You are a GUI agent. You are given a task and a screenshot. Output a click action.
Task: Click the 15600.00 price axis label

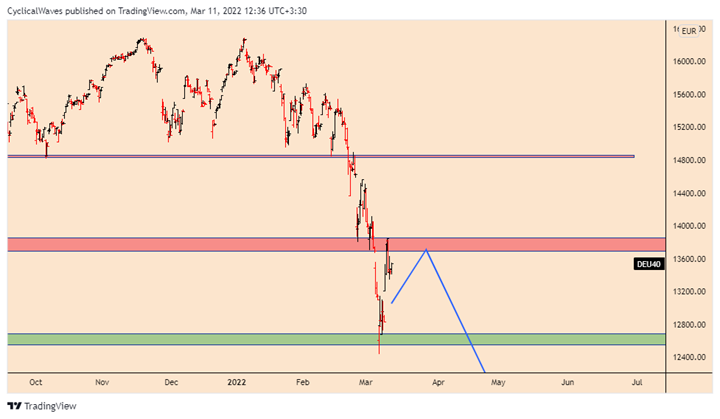pyautogui.click(x=689, y=95)
